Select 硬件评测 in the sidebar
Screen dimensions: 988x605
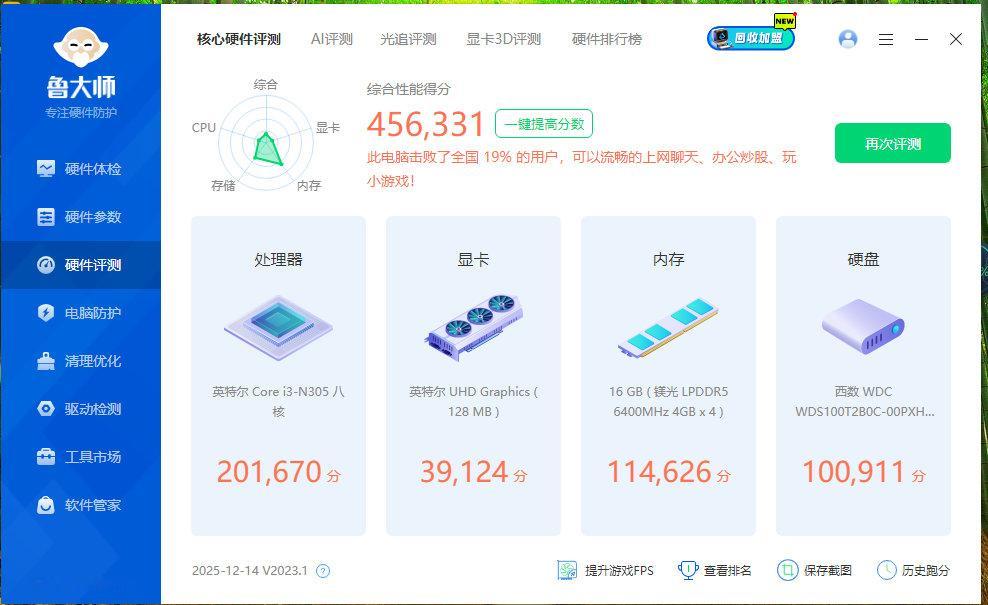[80, 265]
